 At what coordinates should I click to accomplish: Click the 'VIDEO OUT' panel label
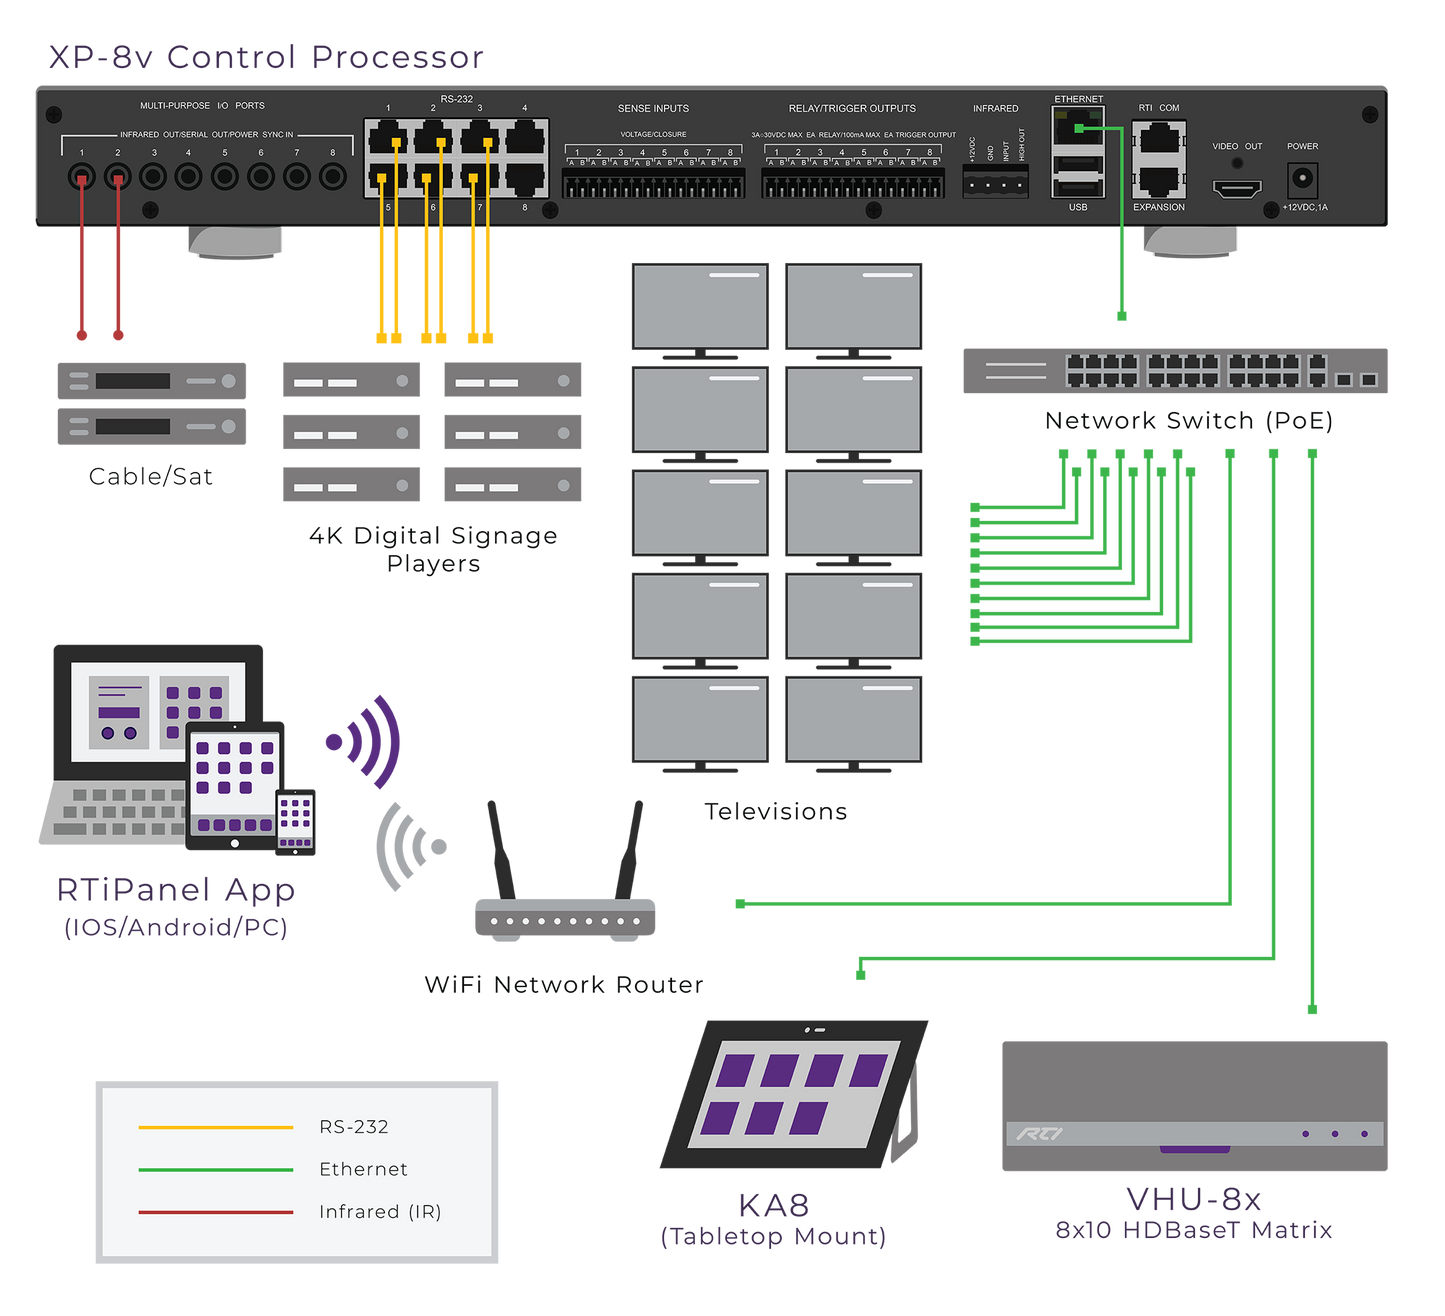1237,146
